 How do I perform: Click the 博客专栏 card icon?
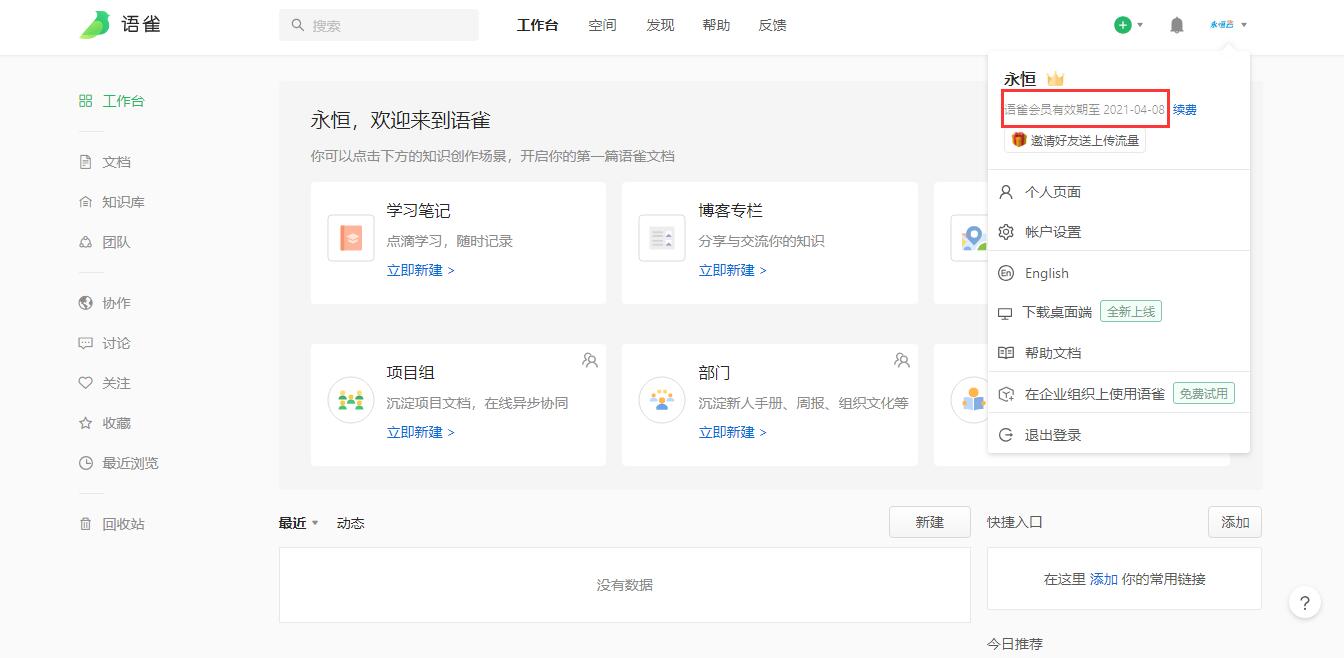(662, 238)
